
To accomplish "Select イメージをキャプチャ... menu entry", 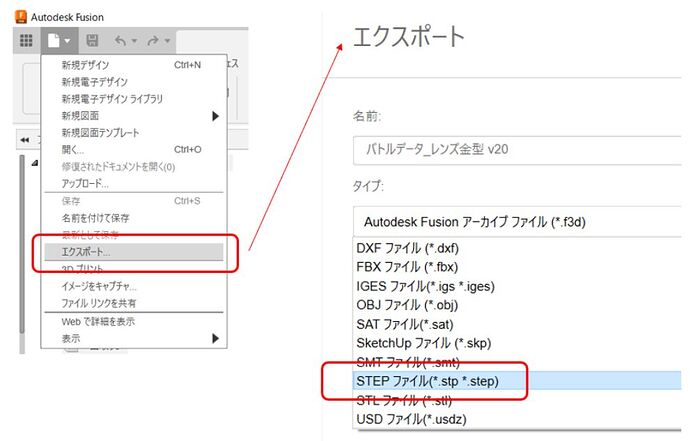I will pos(134,287).
